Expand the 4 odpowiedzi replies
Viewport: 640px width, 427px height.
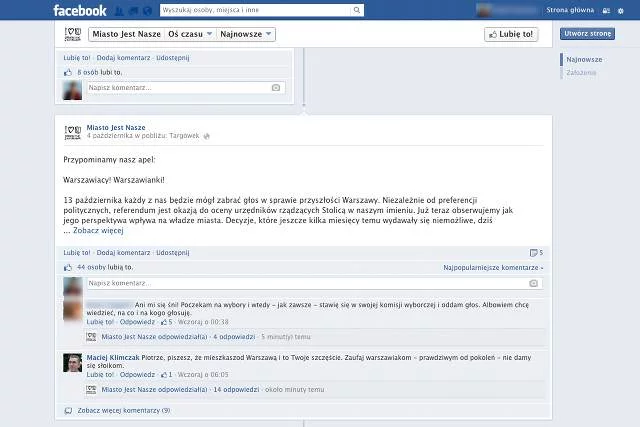(234, 337)
